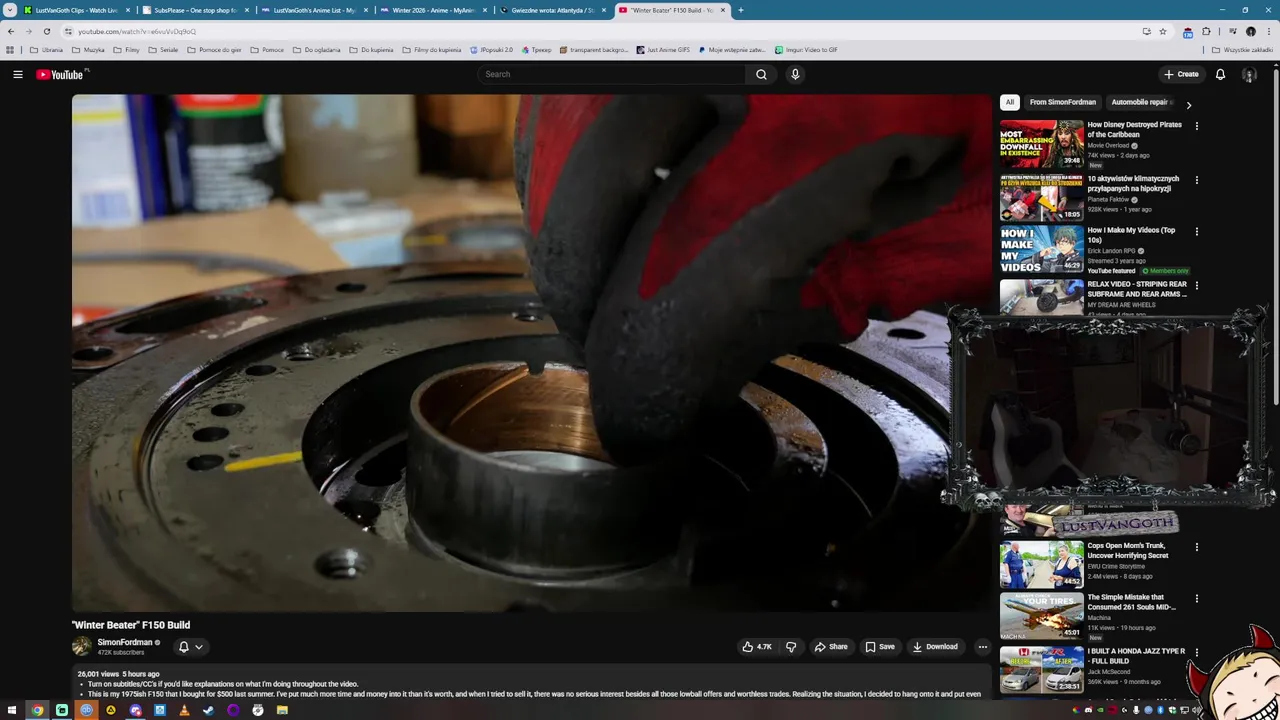This screenshot has width=1280, height=720.
Task: Open the YouTube guide hamburger menu
Action: [x=17, y=74]
